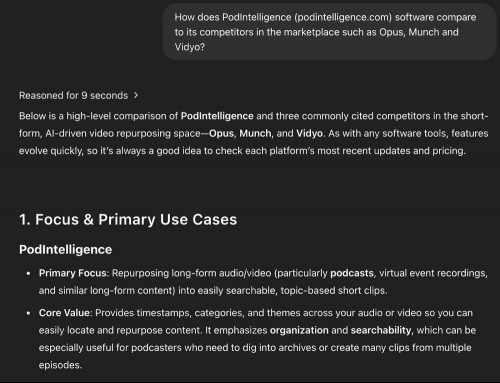Click the bold word 'Vidyo' in the intro
Screen dimensions: 500x383
(309, 134)
